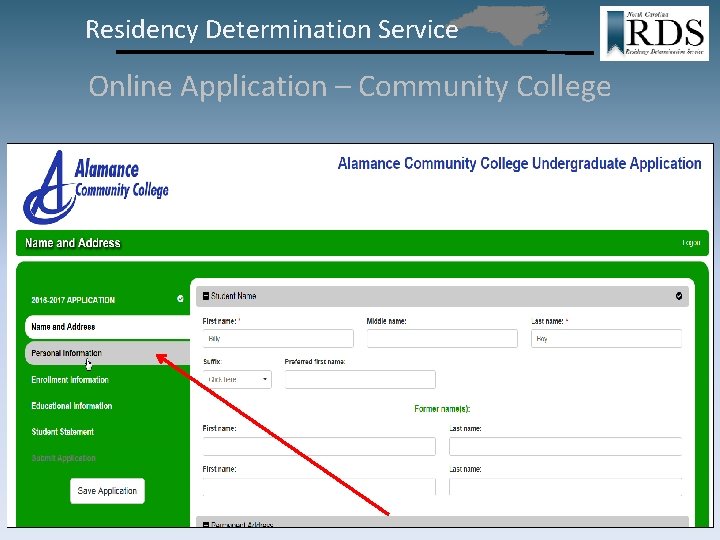
Task: Click the RDS logo in the slide header
Action: pyautogui.click(x=654, y=34)
